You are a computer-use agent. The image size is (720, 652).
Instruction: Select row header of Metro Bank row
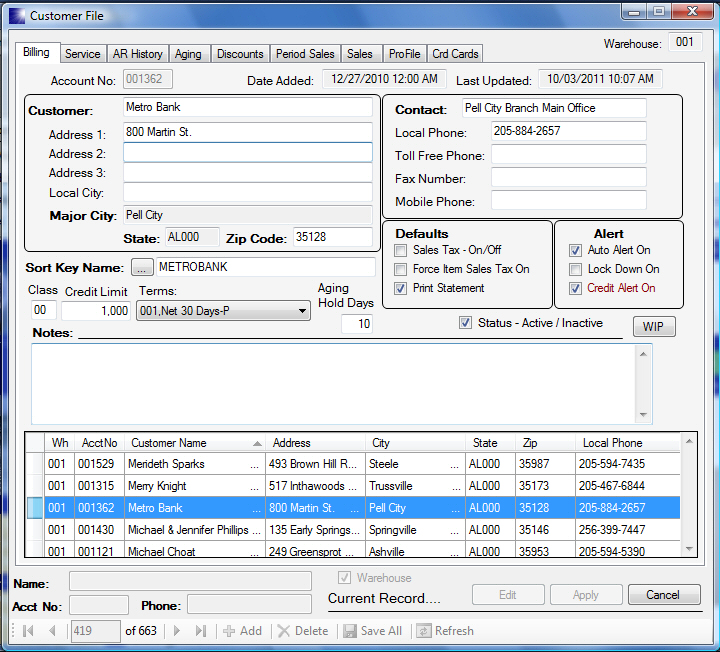point(35,508)
